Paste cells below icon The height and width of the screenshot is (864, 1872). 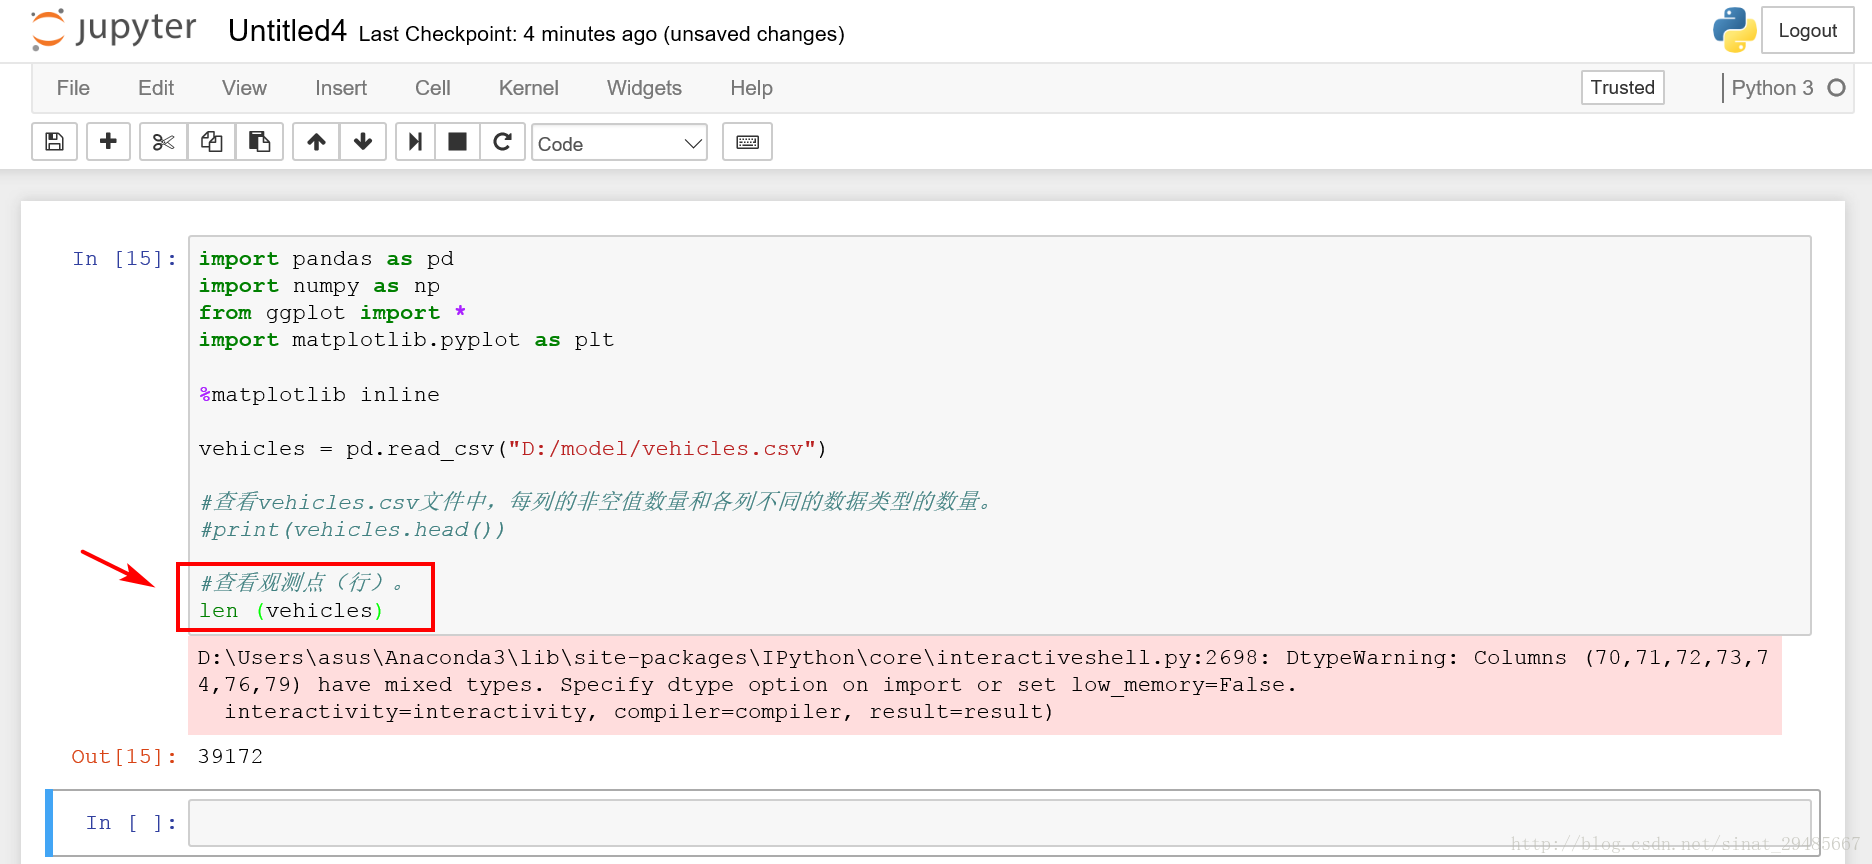[259, 142]
